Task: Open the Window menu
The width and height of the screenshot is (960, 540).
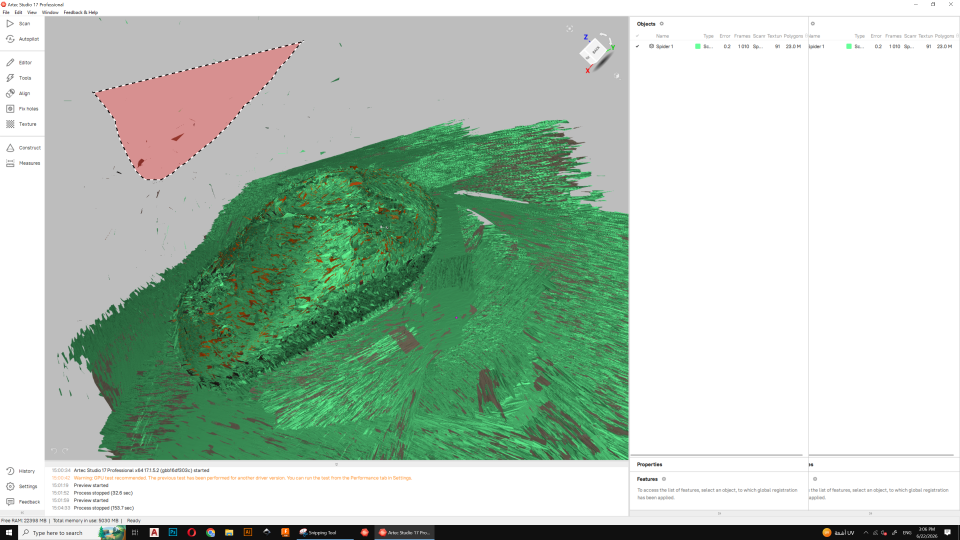Action: (50, 12)
